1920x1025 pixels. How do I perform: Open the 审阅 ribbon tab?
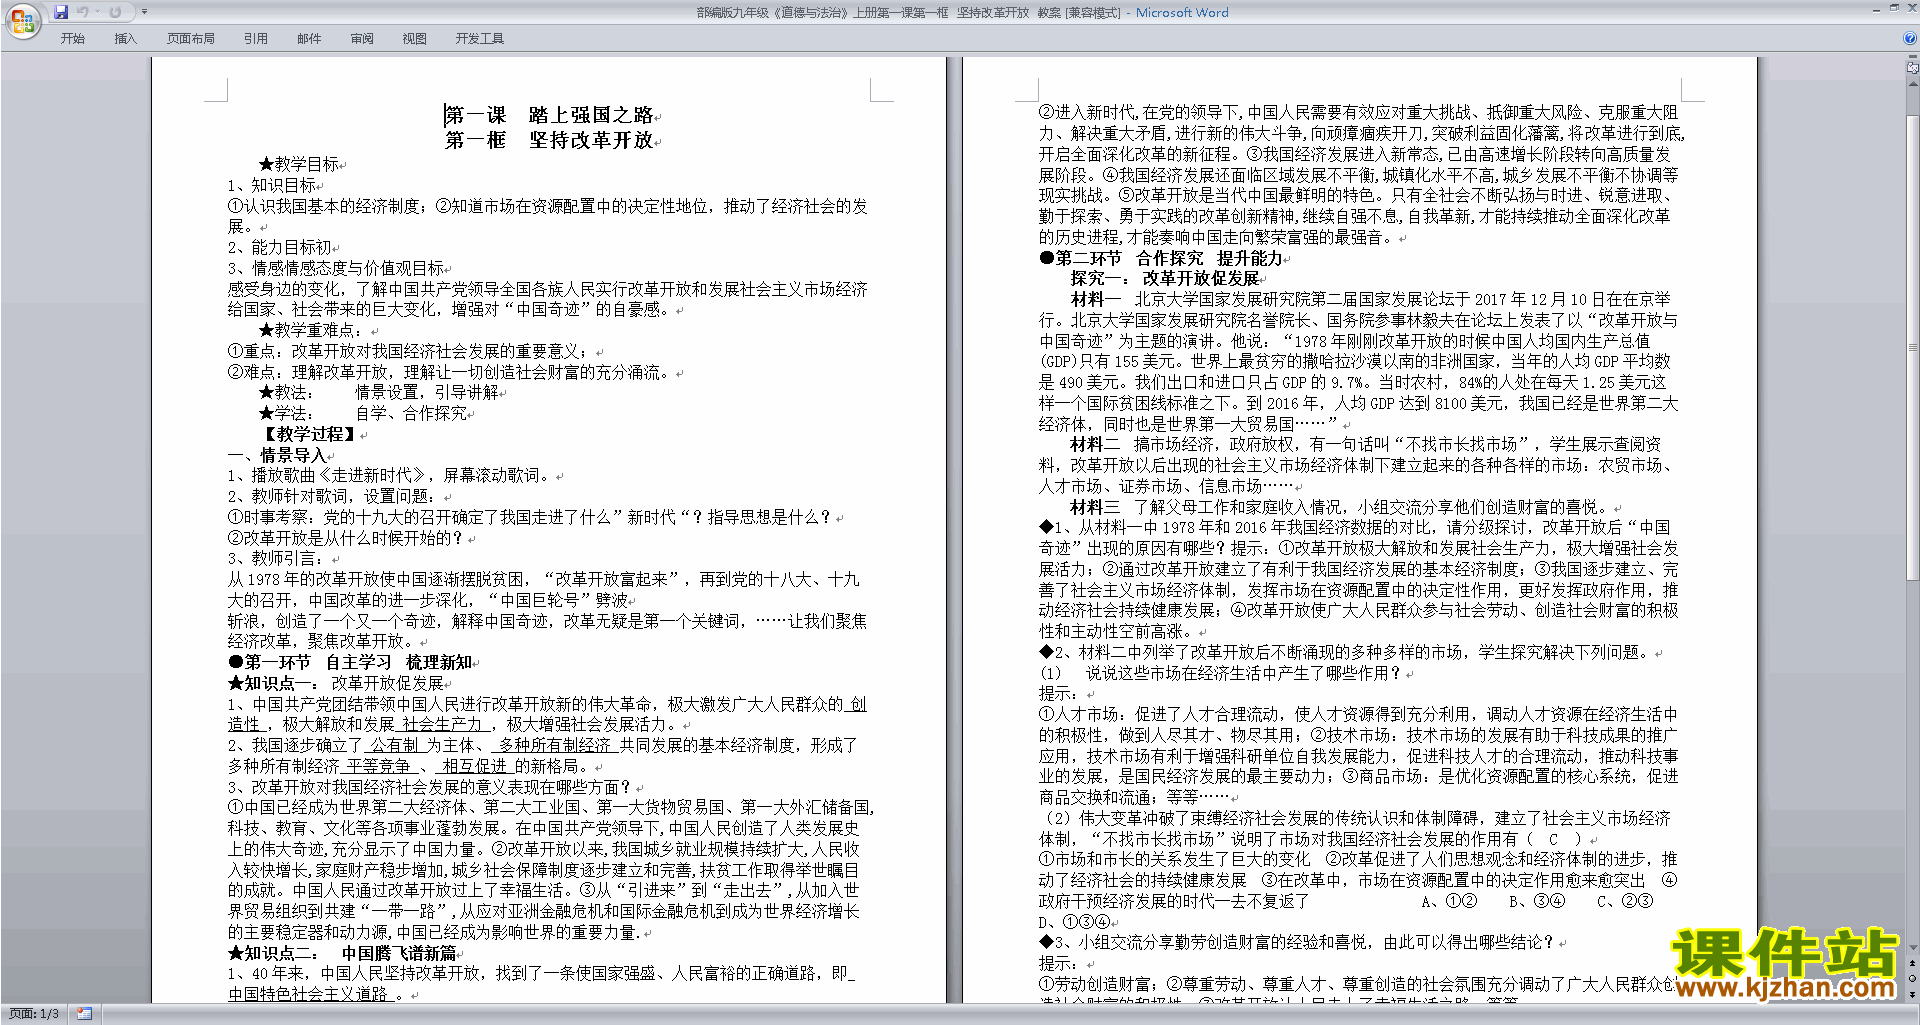click(362, 39)
